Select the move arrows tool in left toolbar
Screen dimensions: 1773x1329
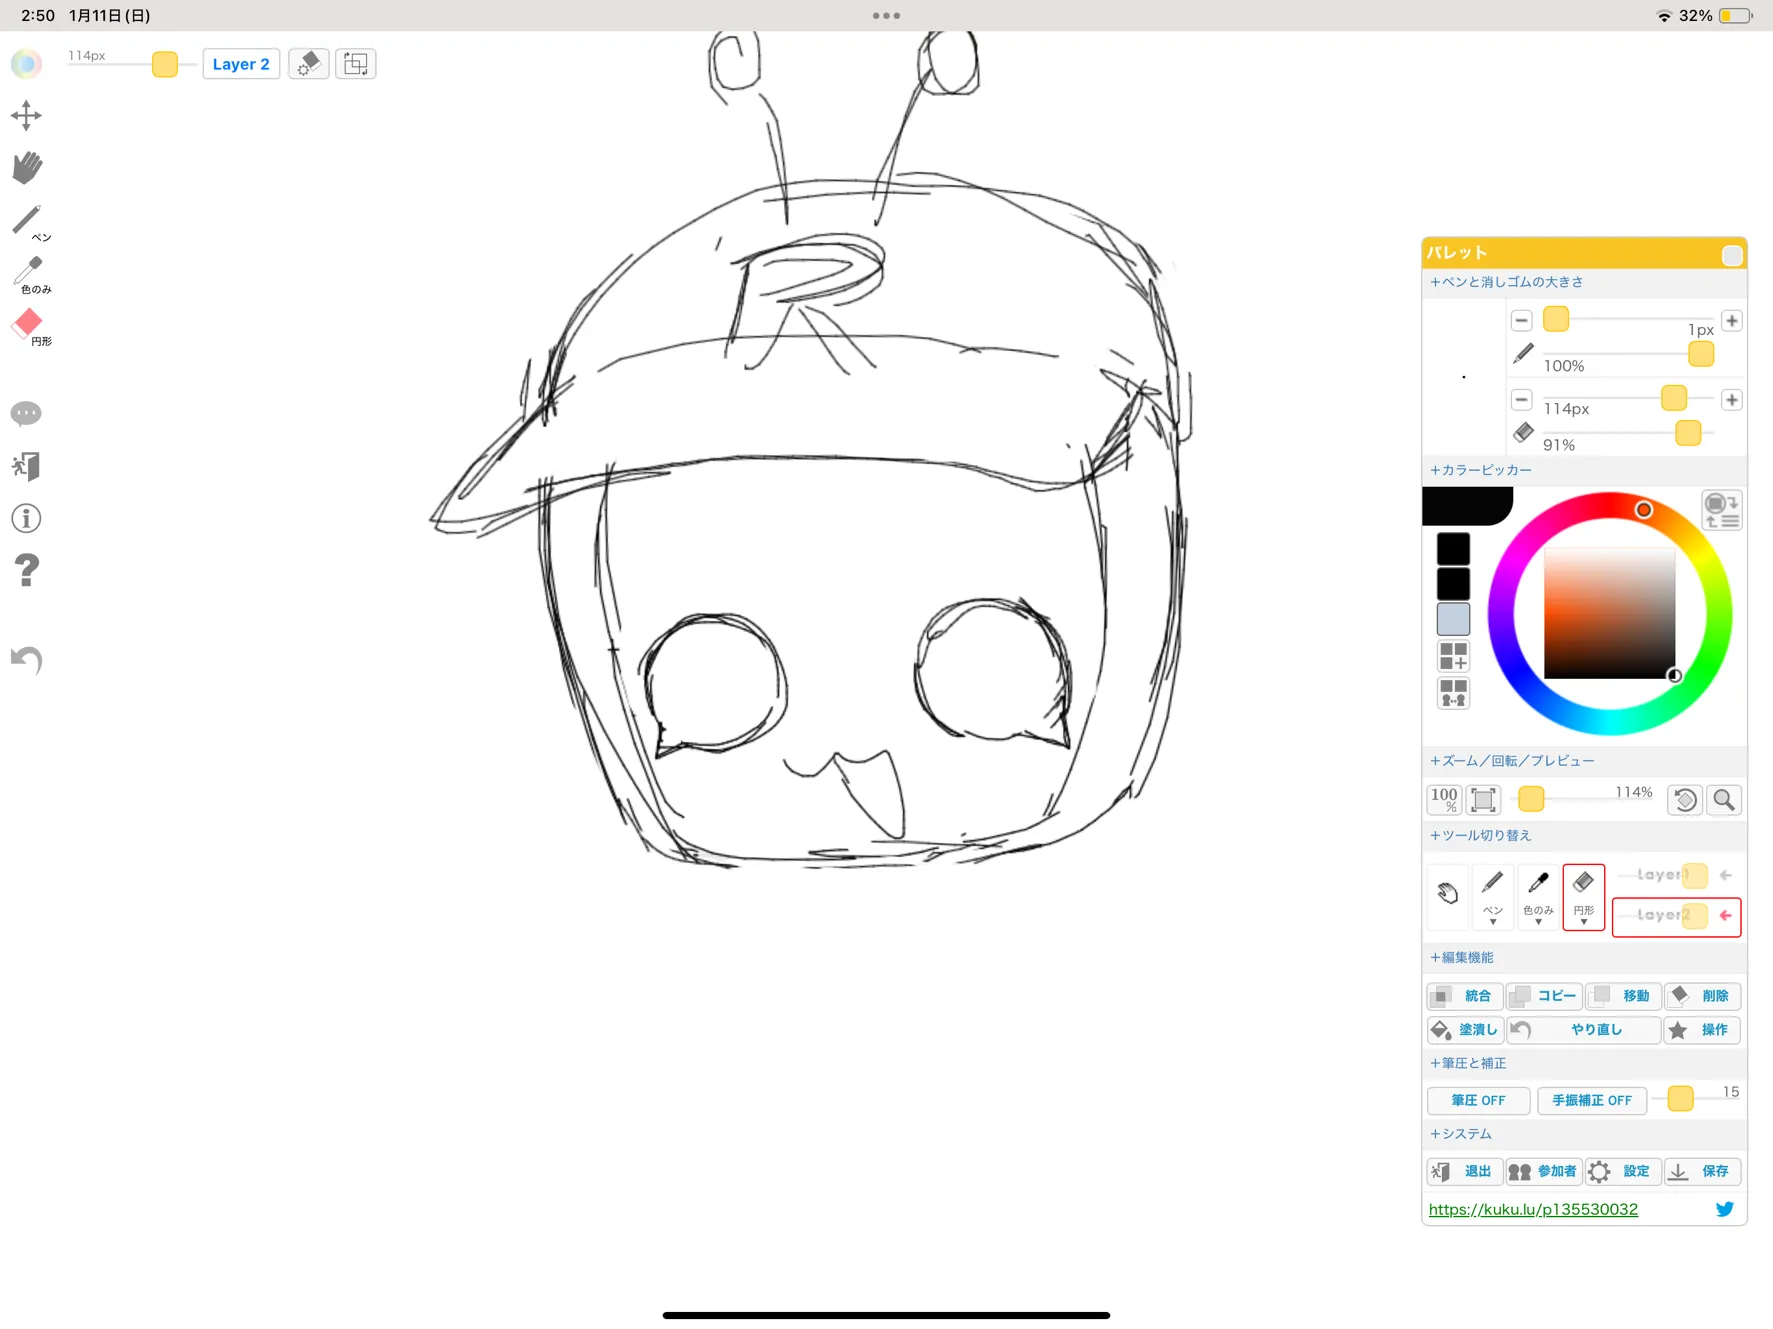tap(26, 116)
